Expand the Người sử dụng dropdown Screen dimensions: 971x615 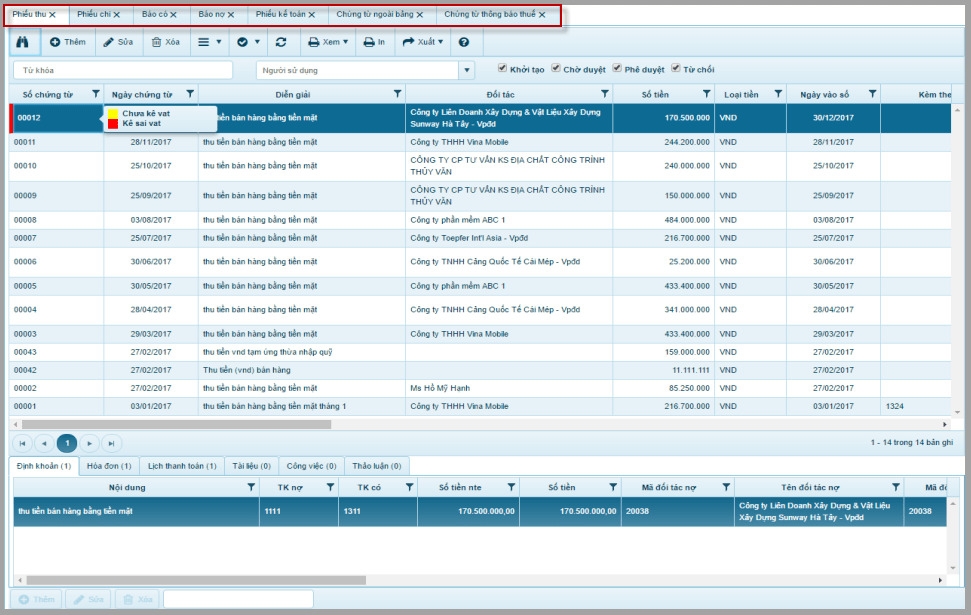coord(467,70)
